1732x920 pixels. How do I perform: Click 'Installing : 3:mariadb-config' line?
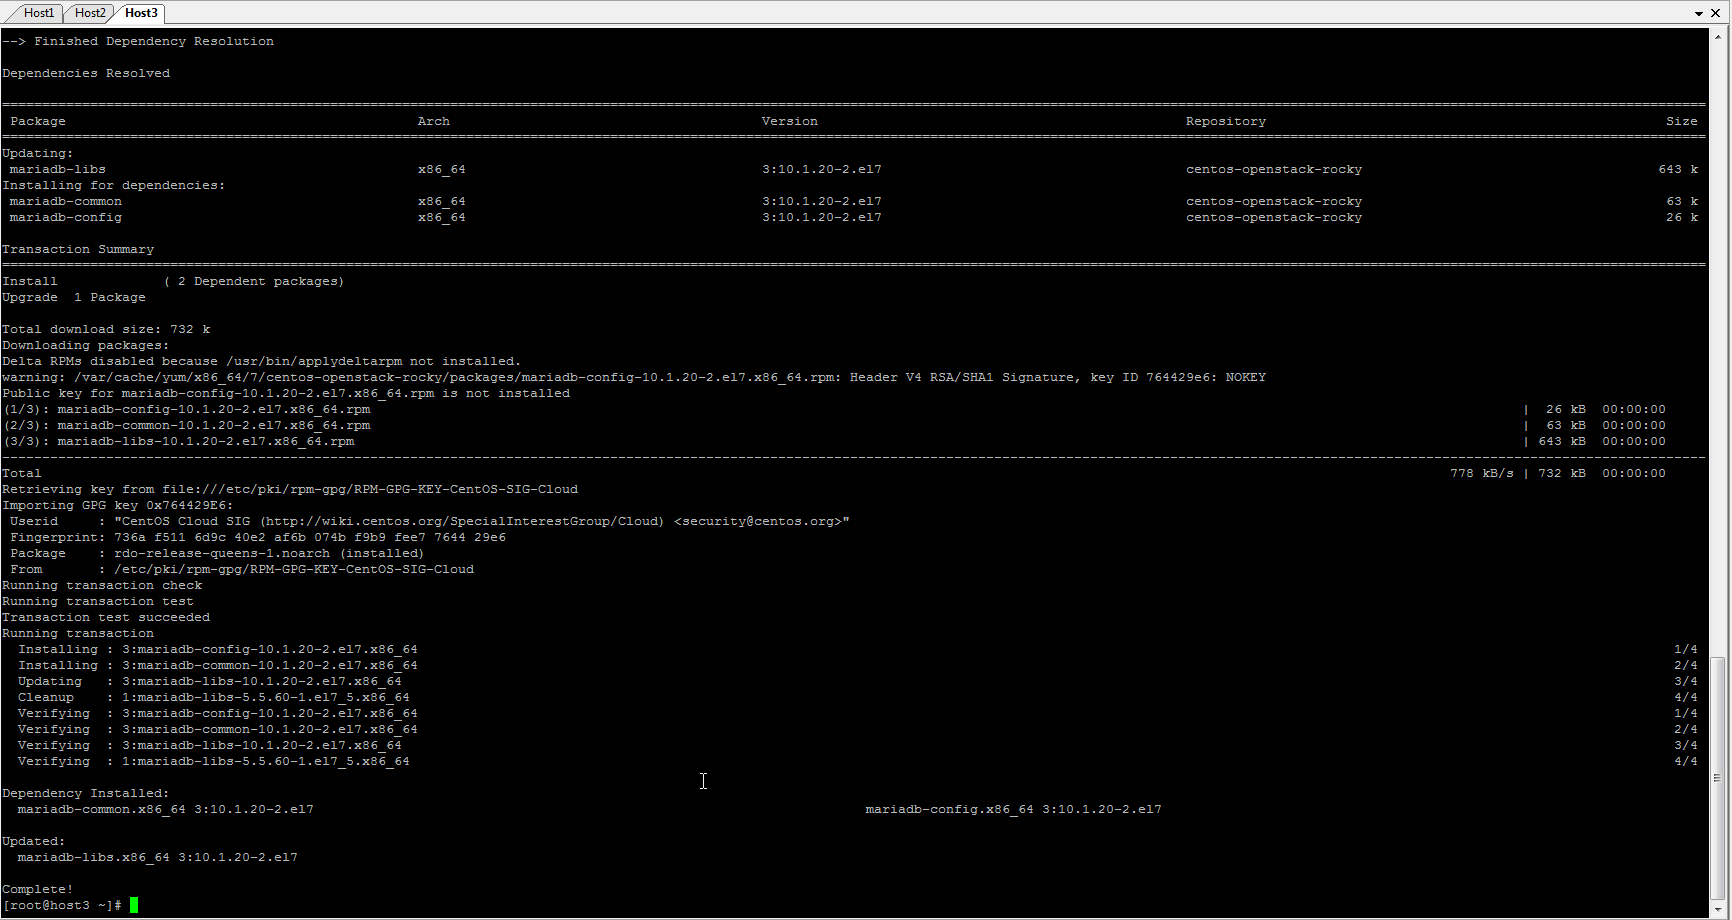(x=218, y=649)
